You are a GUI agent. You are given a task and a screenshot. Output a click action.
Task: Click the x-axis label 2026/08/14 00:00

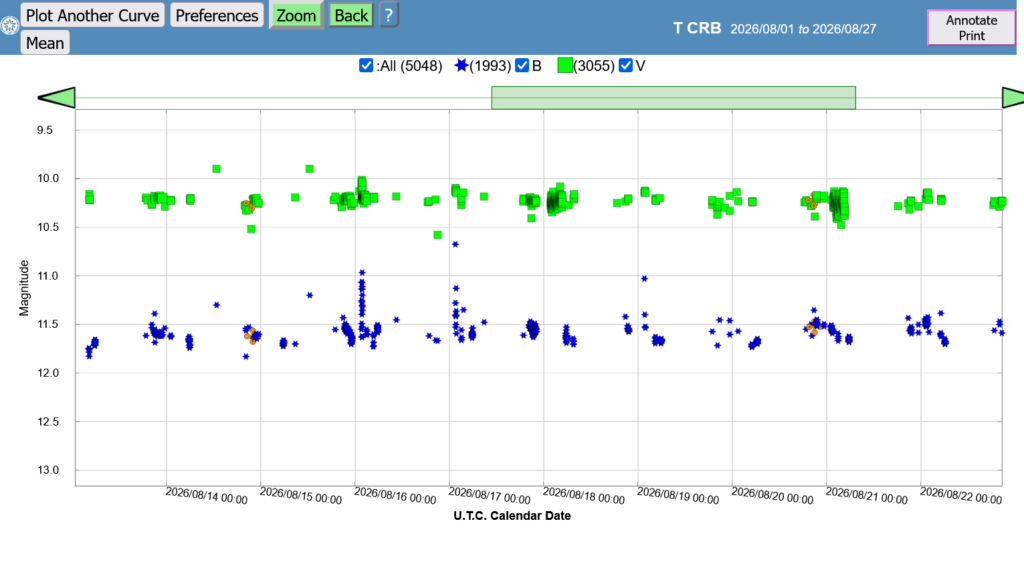click(206, 496)
